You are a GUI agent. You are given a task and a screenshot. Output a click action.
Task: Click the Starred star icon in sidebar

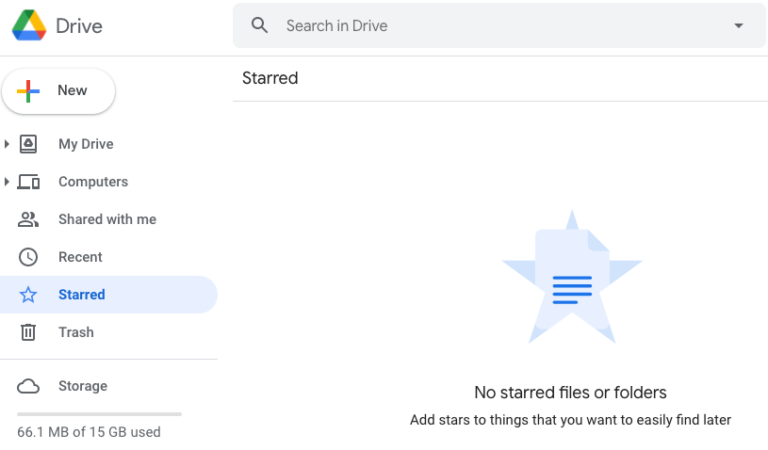[29, 295]
